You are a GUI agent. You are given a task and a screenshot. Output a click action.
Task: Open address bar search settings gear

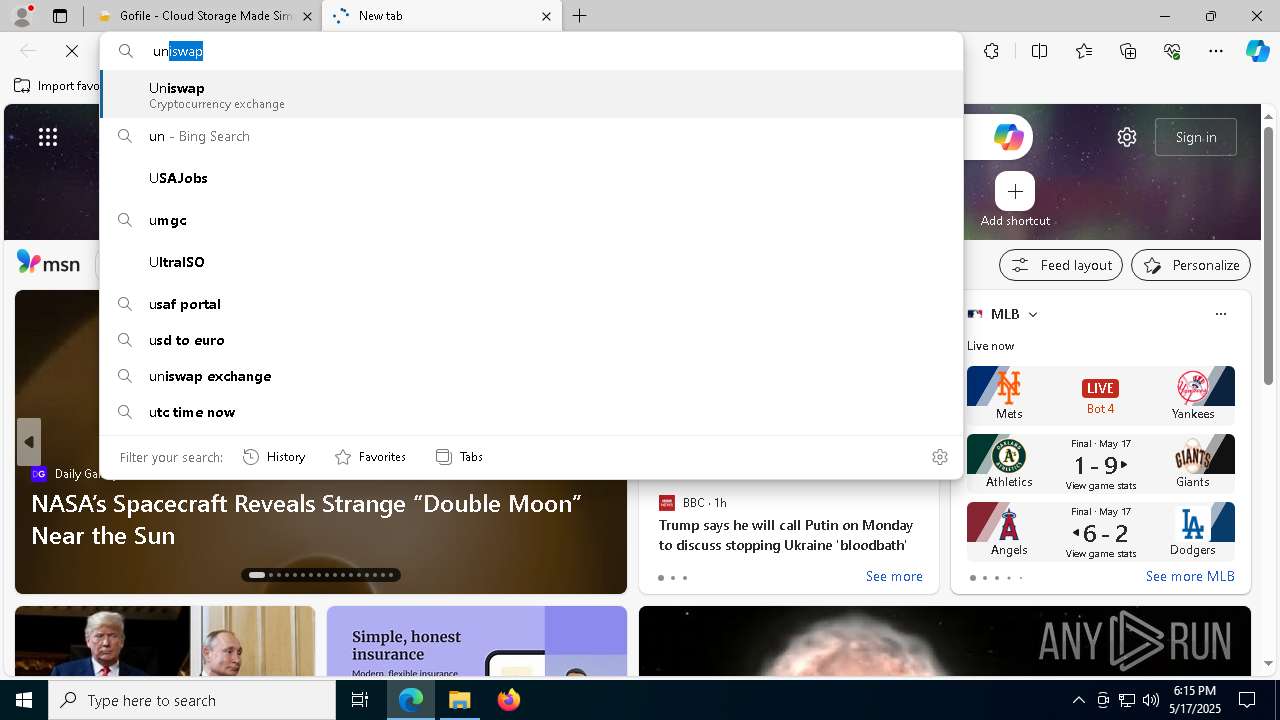940,457
